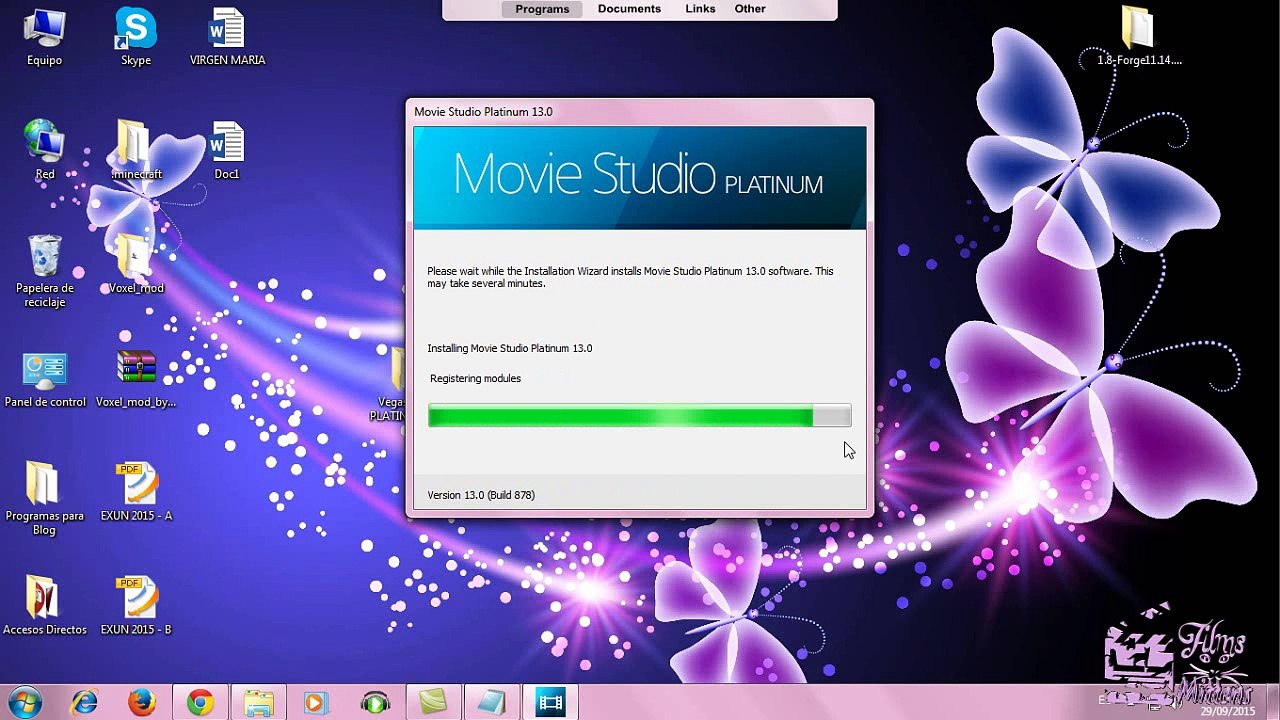This screenshot has height=720, width=1280.
Task: Click the 'Registering modules' status text
Action: 475,379
